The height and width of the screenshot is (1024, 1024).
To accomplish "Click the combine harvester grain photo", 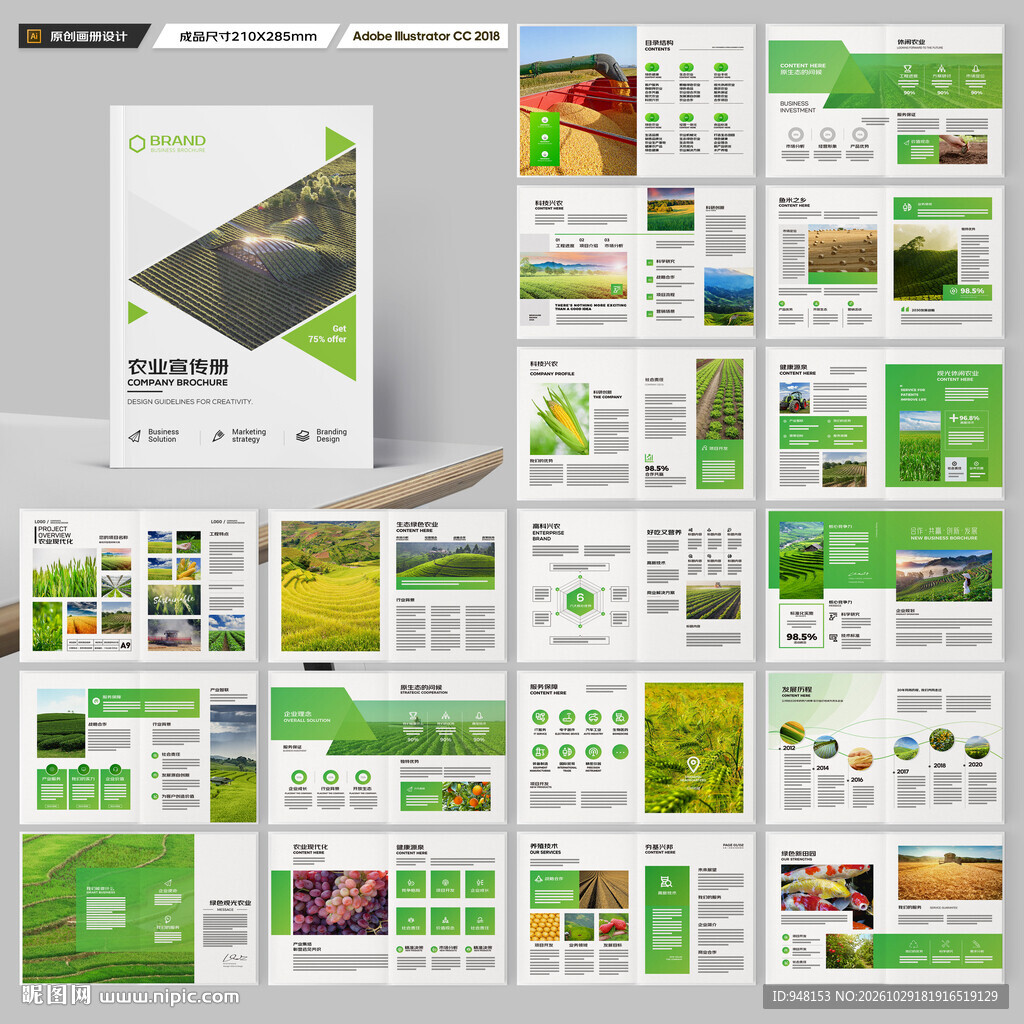I will coord(578,101).
